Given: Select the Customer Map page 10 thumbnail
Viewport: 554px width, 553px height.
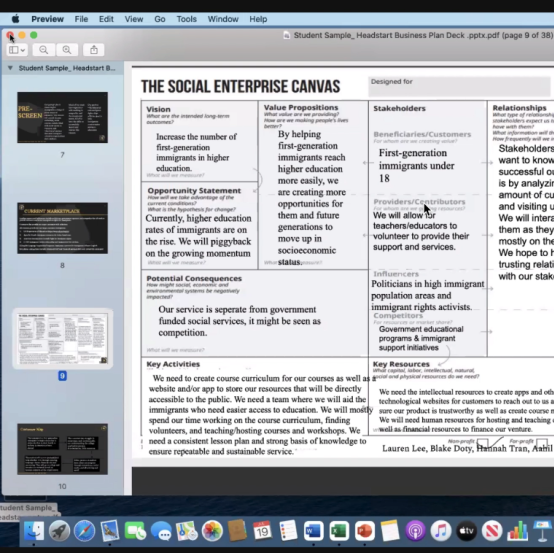Looking at the screenshot, I should click(x=63, y=449).
